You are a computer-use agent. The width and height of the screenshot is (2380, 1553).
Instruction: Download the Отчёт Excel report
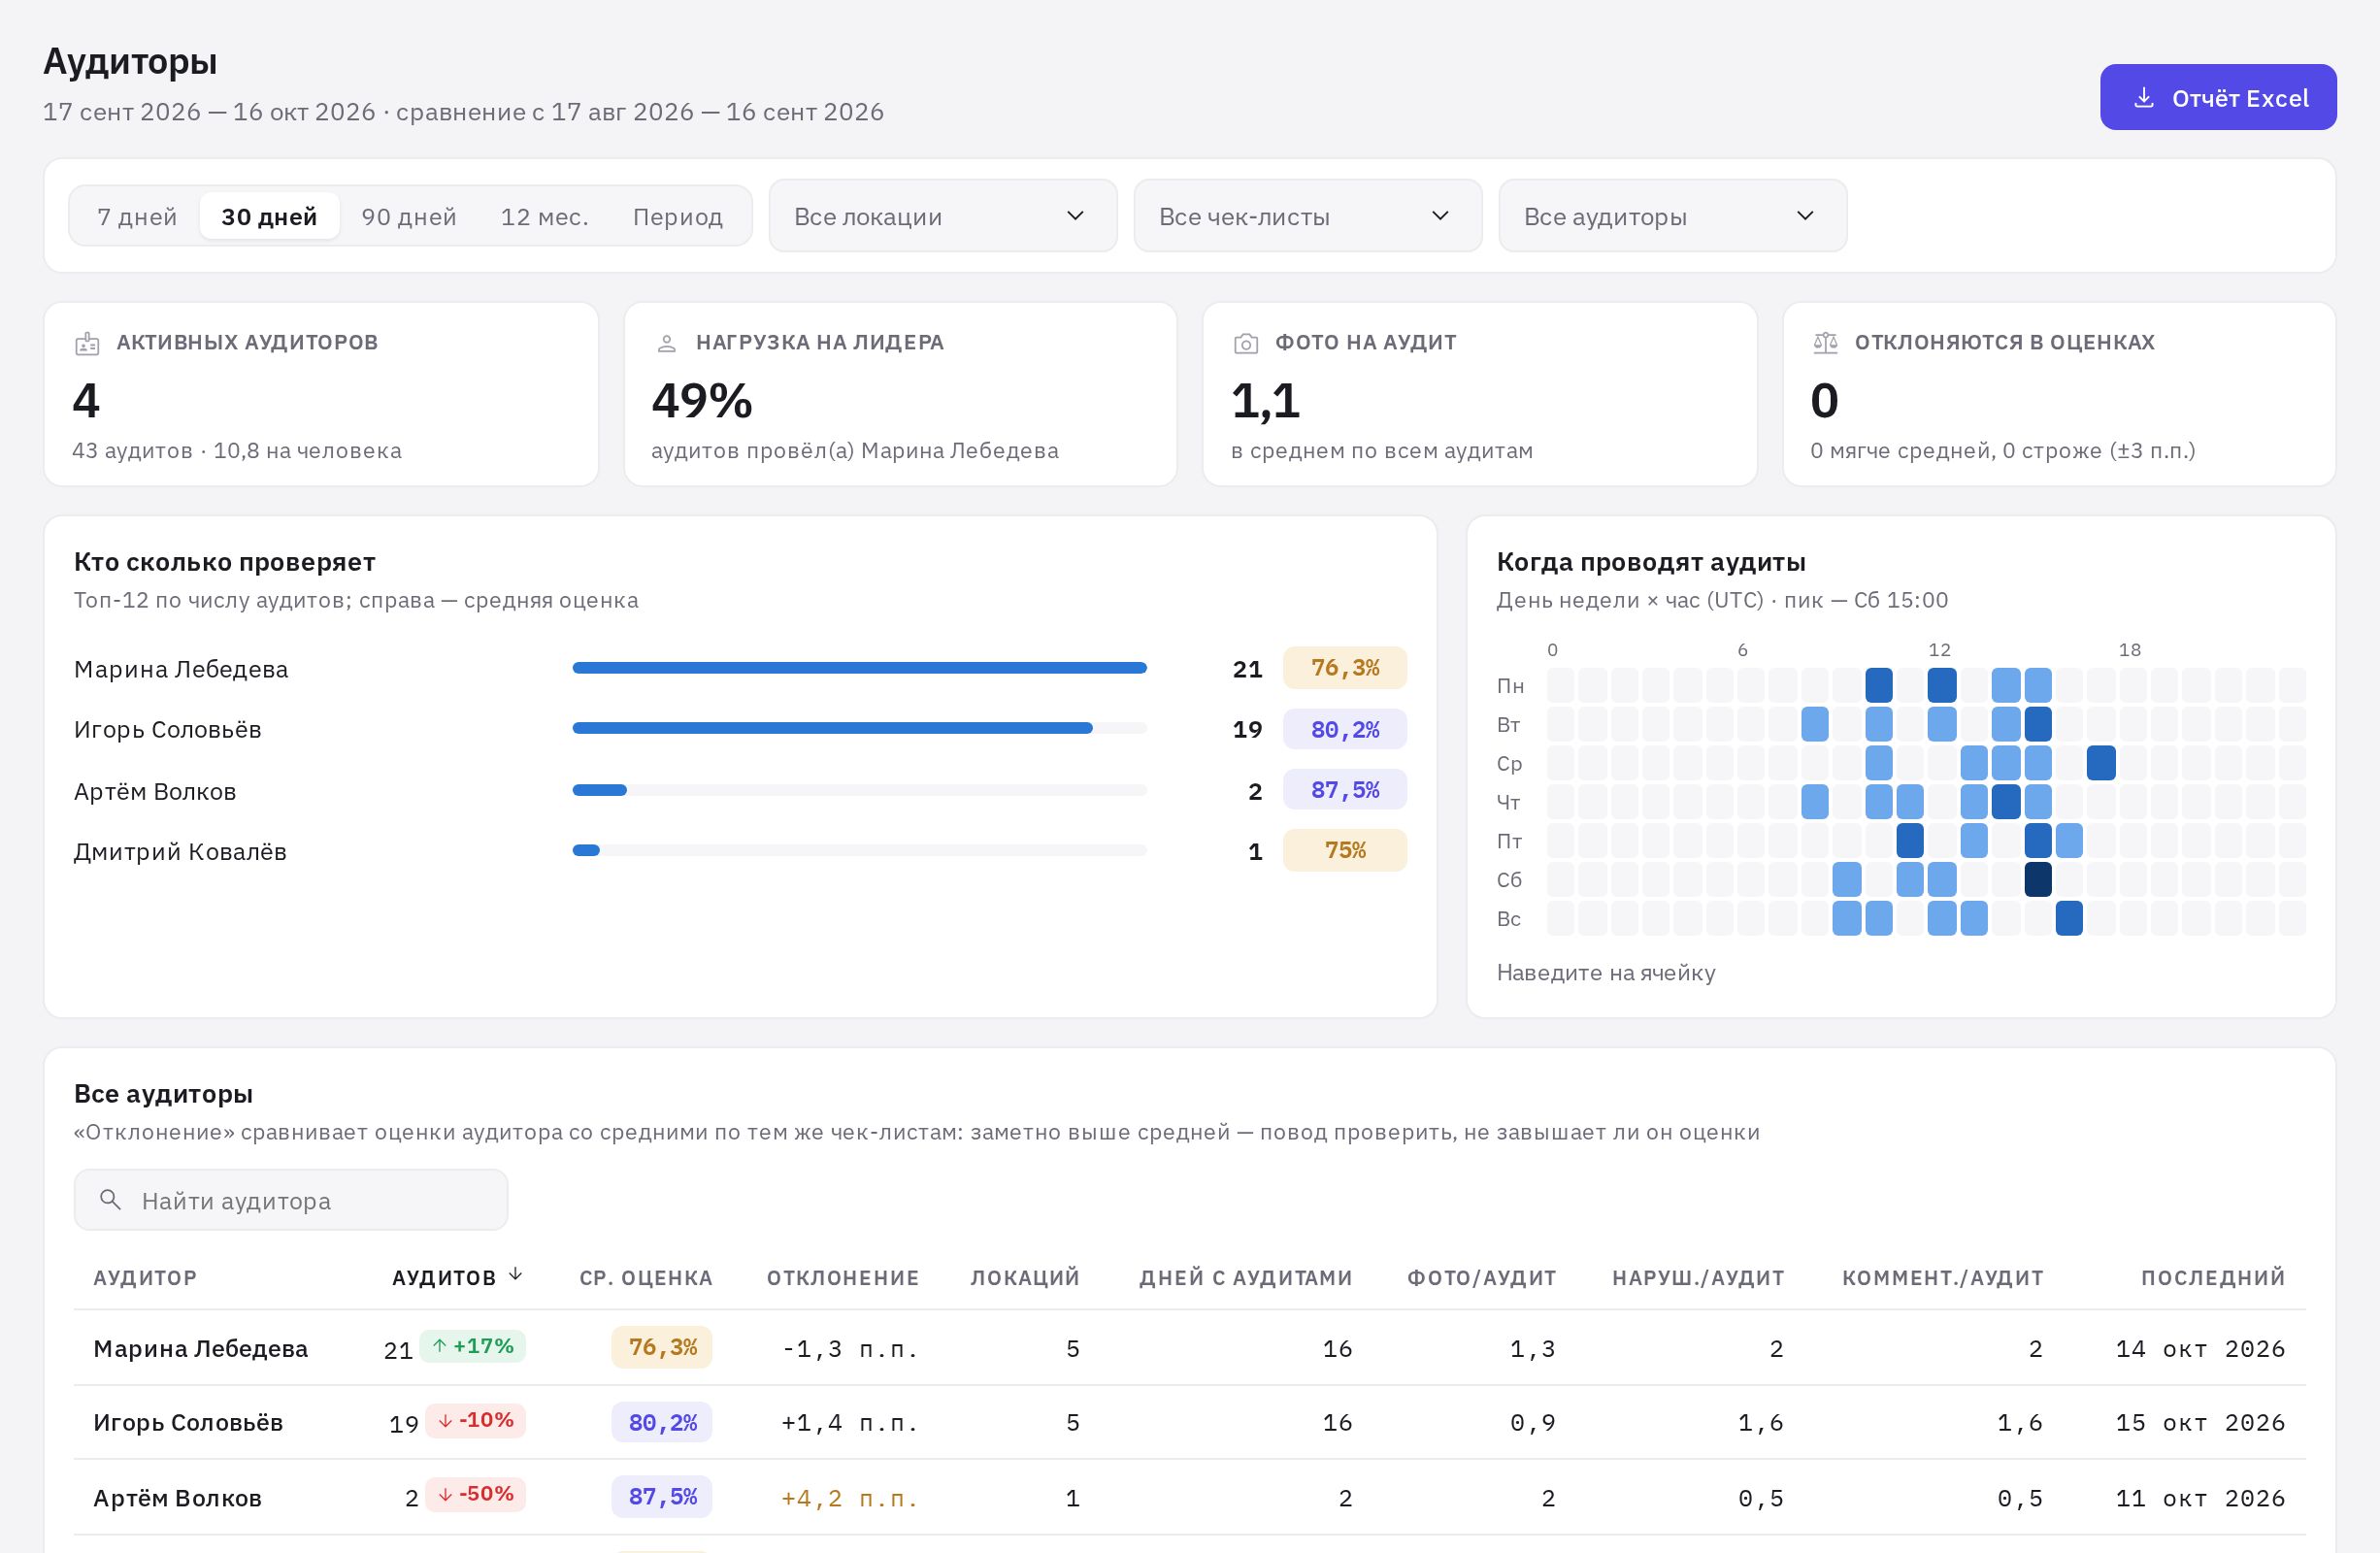[2218, 97]
